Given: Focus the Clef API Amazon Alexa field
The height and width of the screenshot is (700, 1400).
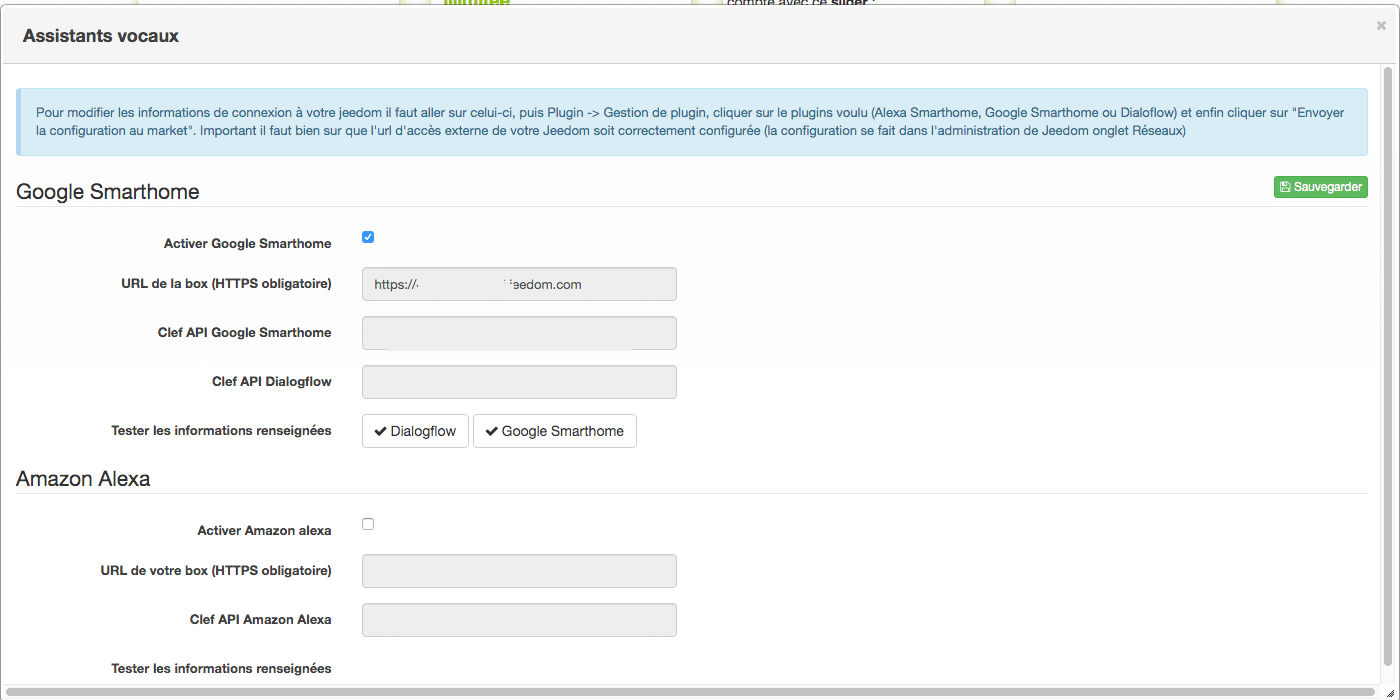Looking at the screenshot, I should point(519,620).
